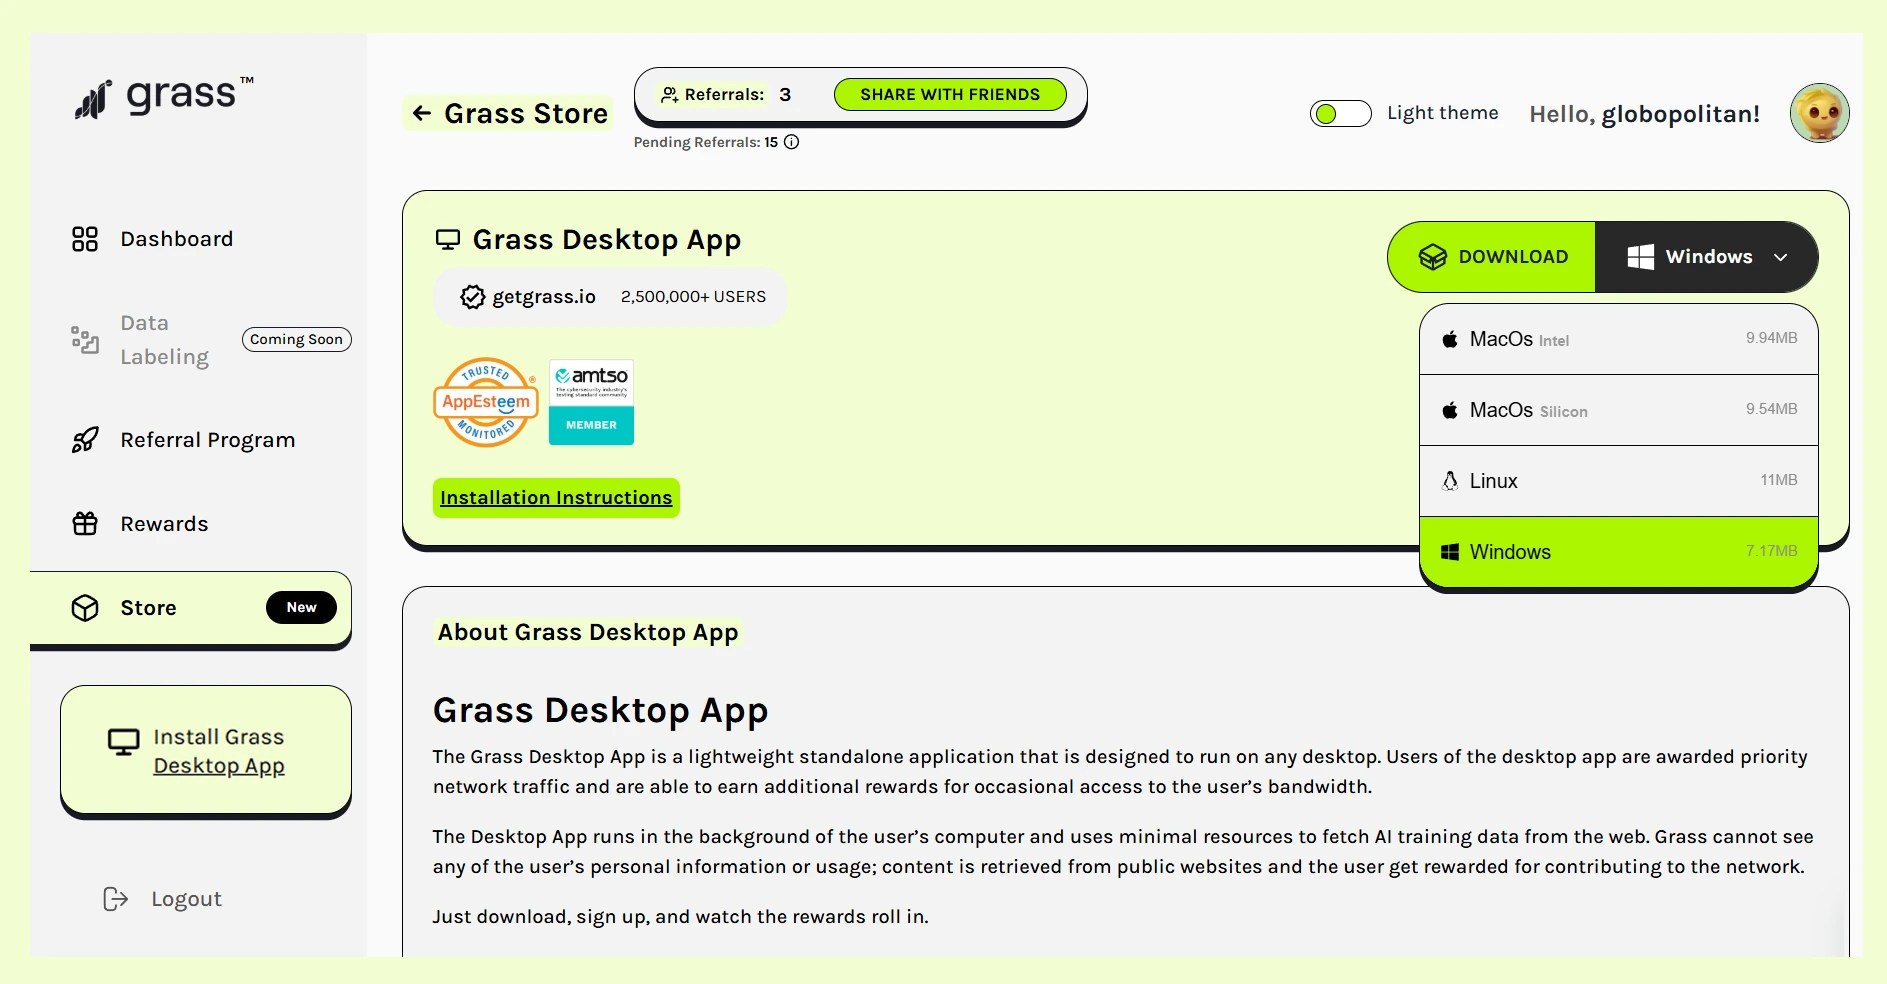
Task: Click the About Grass Desktop App heading
Action: click(588, 632)
